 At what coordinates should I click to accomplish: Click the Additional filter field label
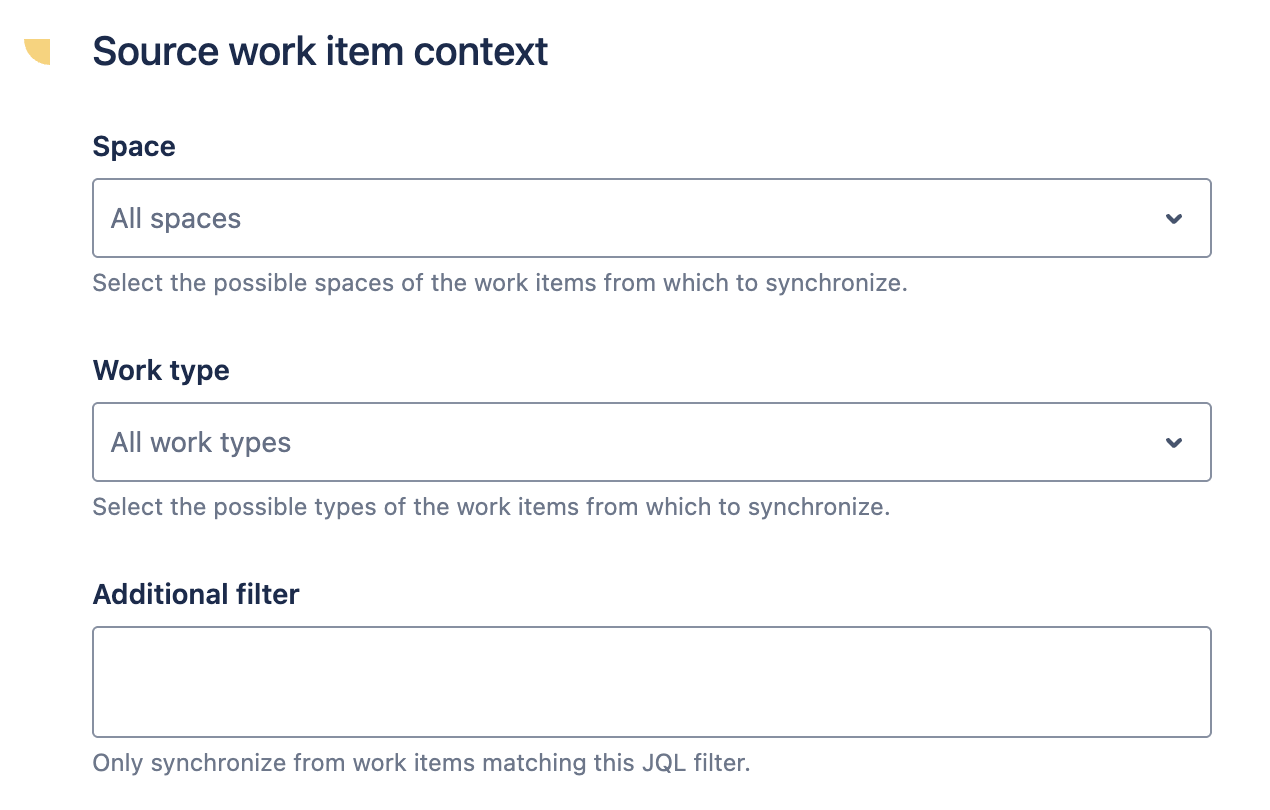[196, 595]
